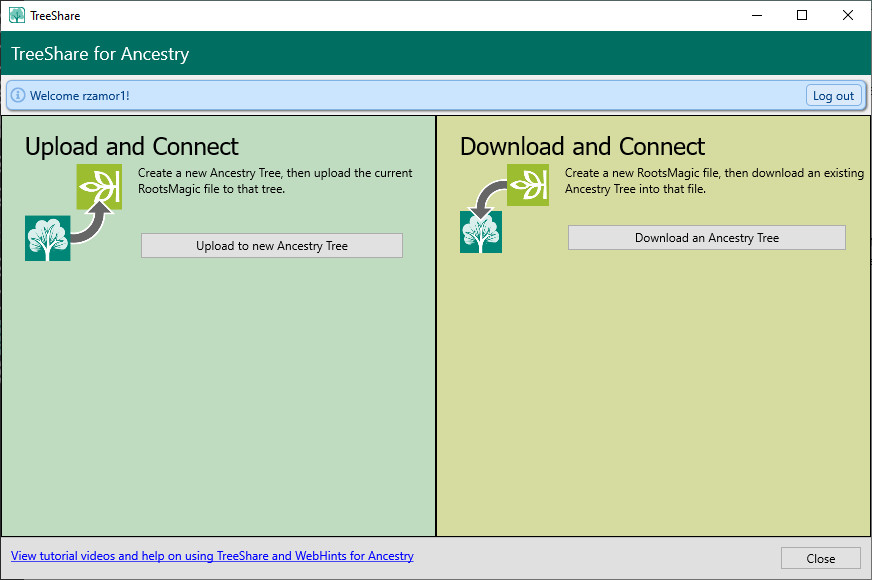Click the Ancestry leaf icon under Upload and Connect
This screenshot has width=872, height=580.
coord(99,187)
